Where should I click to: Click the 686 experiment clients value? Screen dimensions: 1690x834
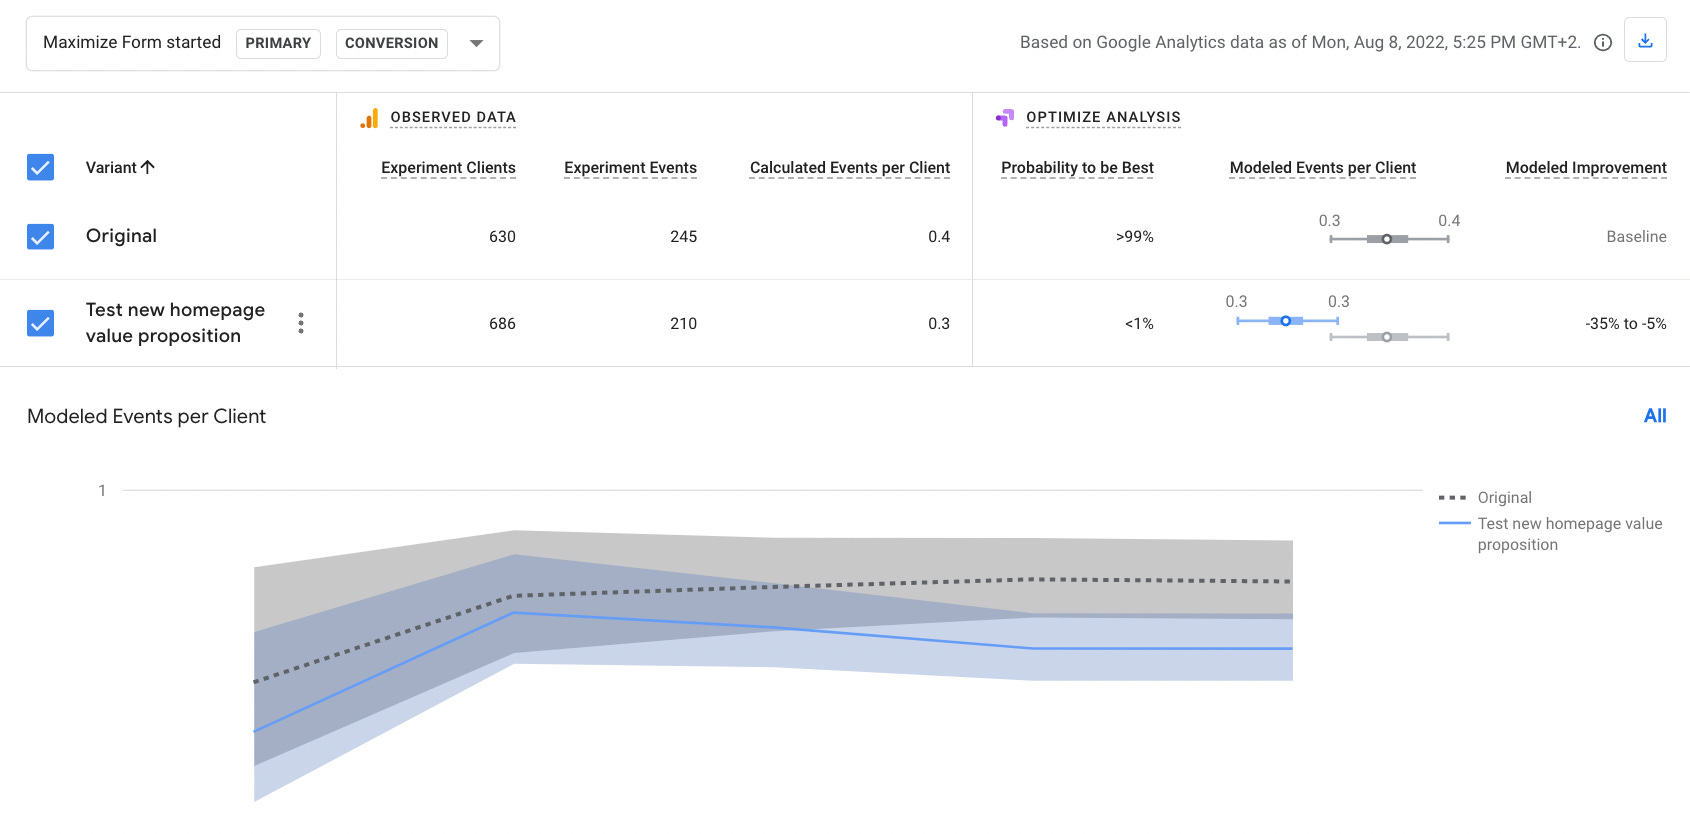click(502, 324)
